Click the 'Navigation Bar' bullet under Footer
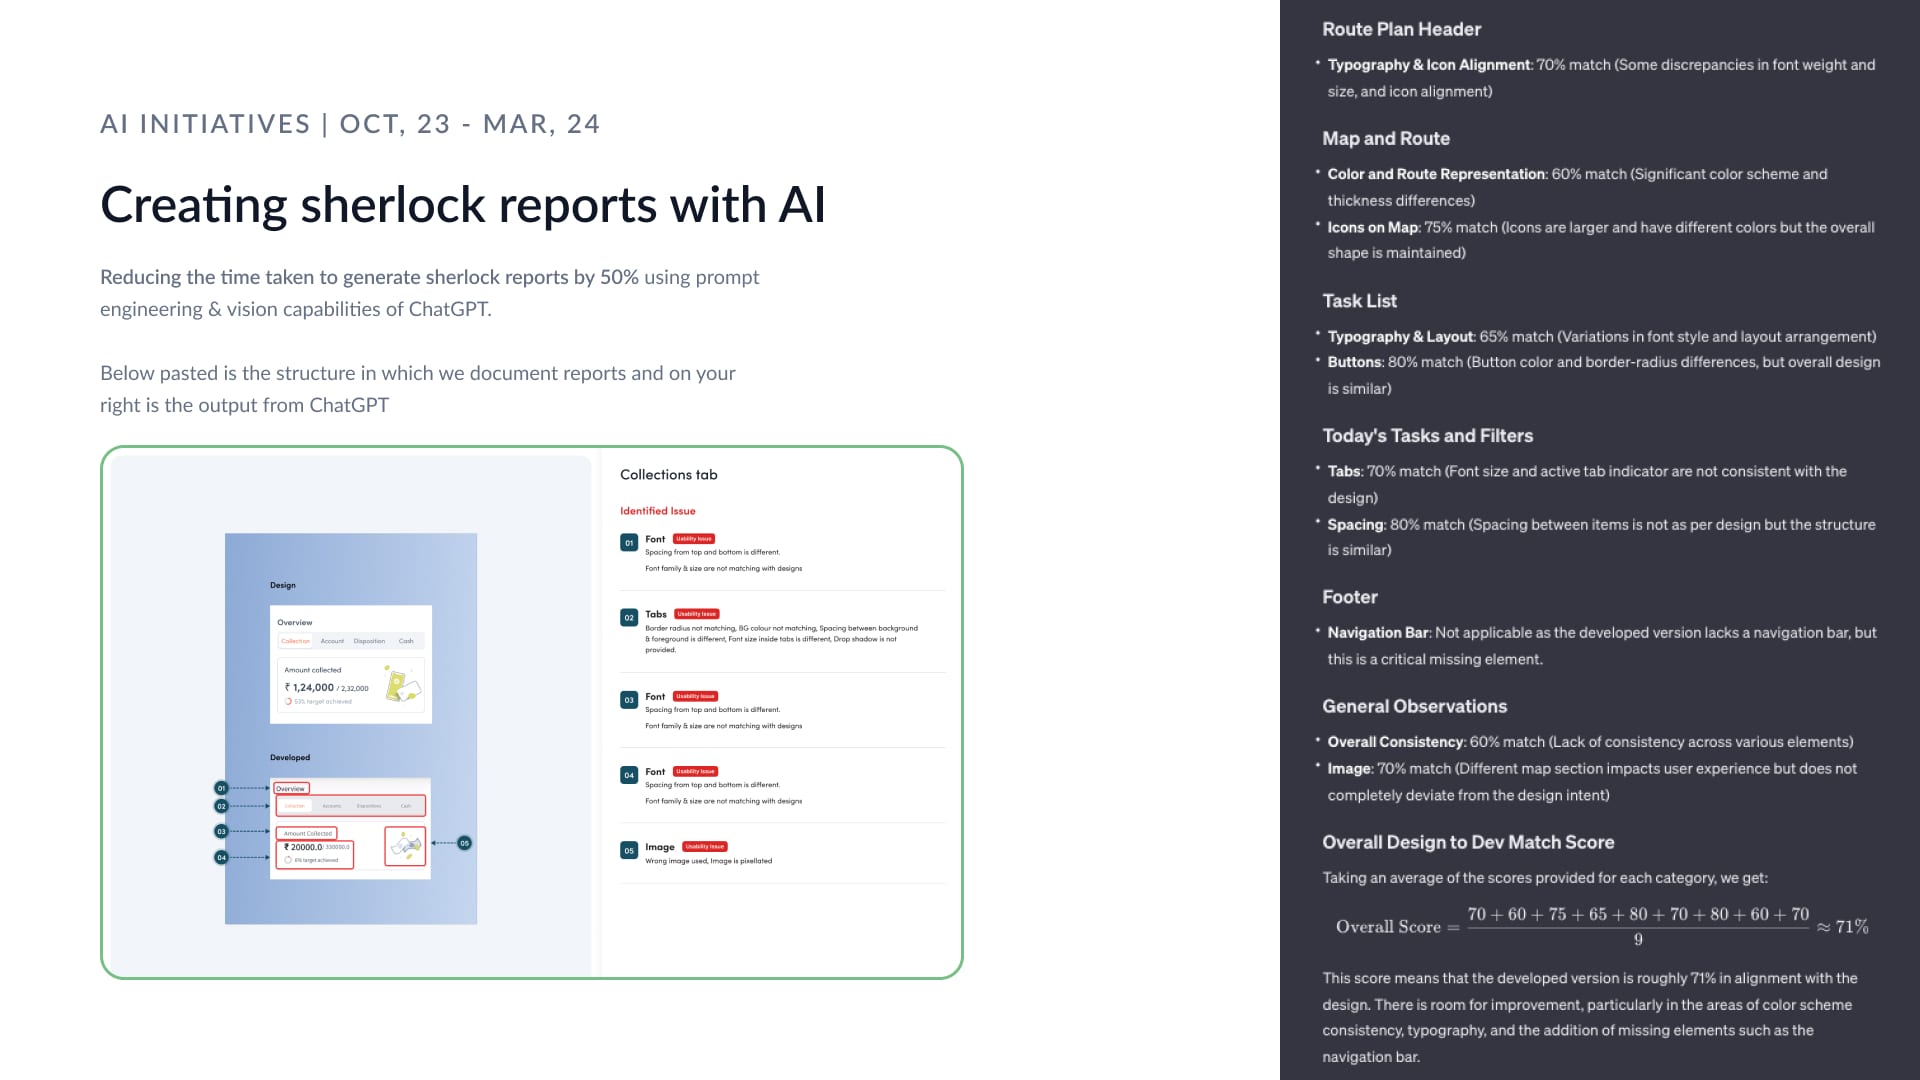This screenshot has width=1920, height=1080. [x=1602, y=646]
